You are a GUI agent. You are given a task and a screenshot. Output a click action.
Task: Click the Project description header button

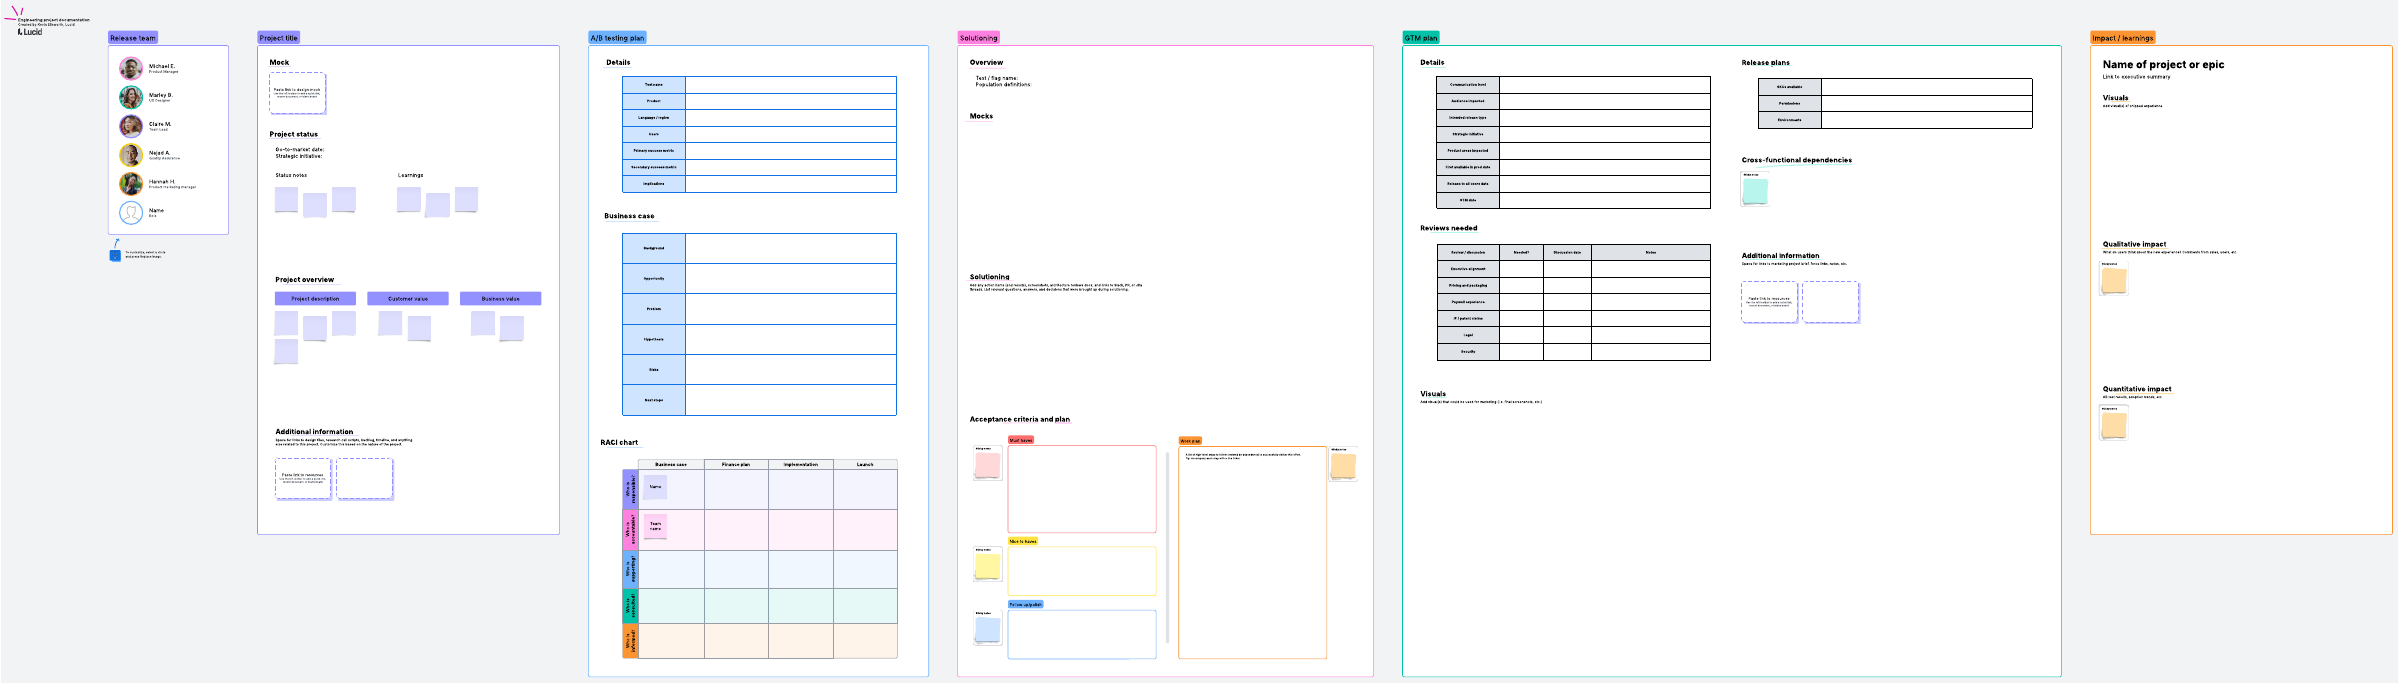[x=315, y=299]
